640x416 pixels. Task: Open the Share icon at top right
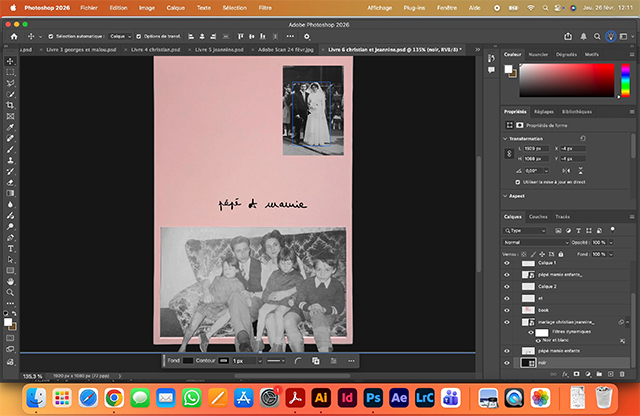coord(568,37)
